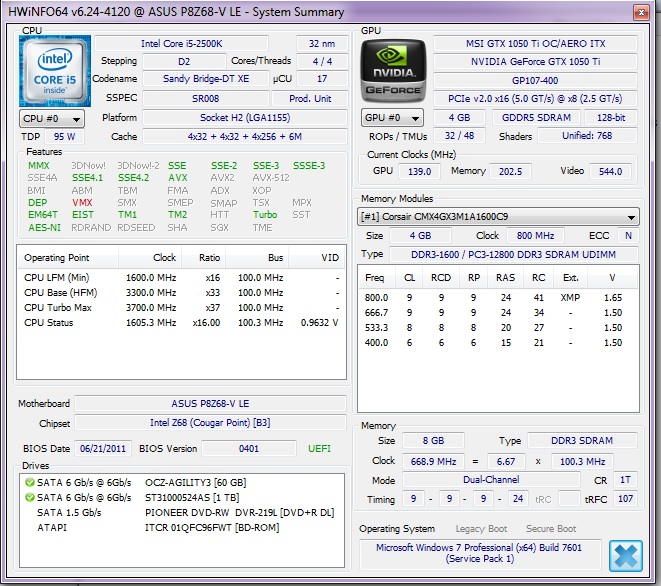This screenshot has height=586, width=661.
Task: Click the Windows 7 Professional OS info box
Action: pyautogui.click(x=480, y=554)
